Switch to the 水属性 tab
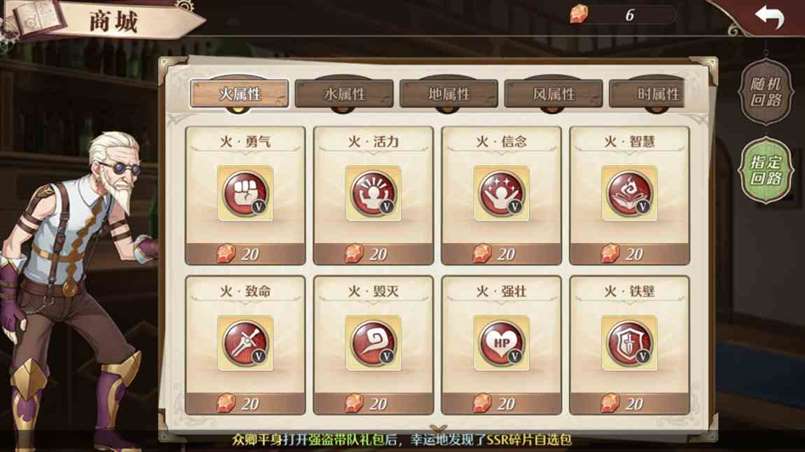 344,93
